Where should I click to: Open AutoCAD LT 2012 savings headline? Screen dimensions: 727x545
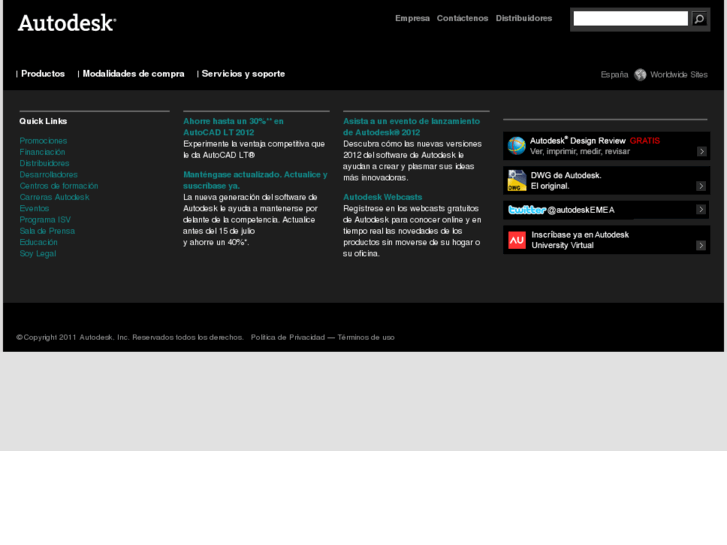(x=233, y=127)
